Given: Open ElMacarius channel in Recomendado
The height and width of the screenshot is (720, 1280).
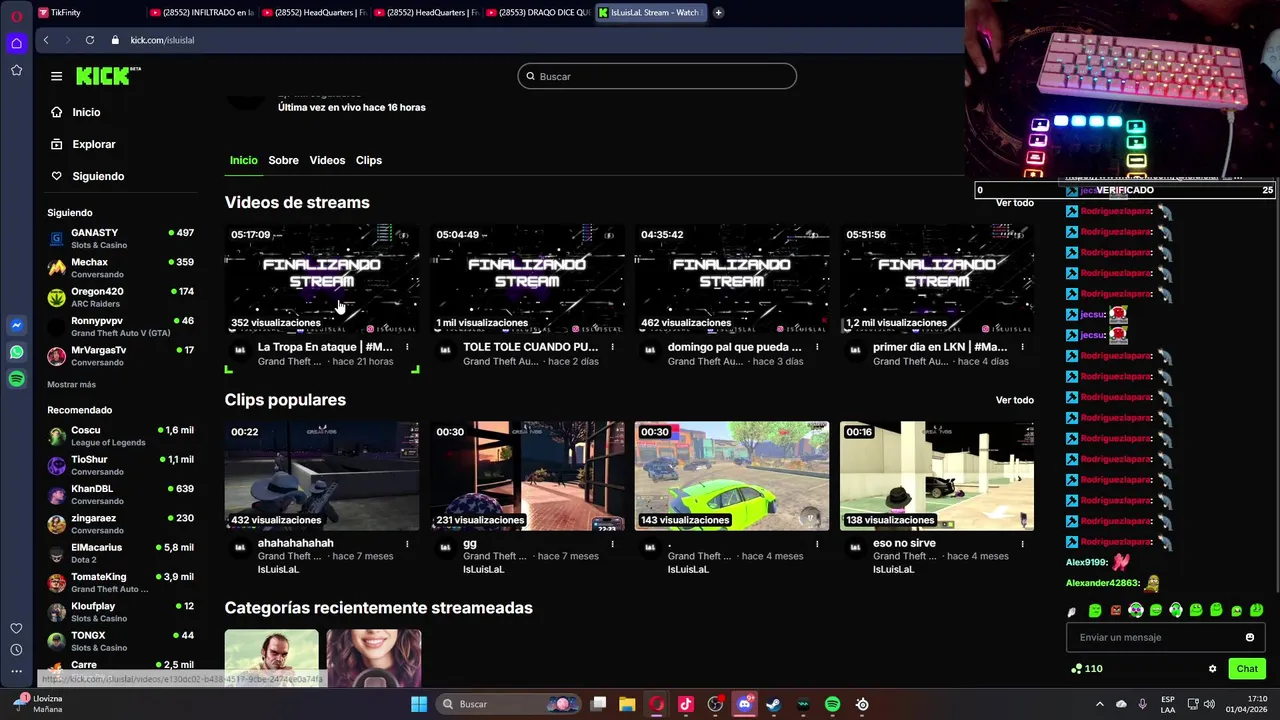Looking at the screenshot, I should 120,553.
